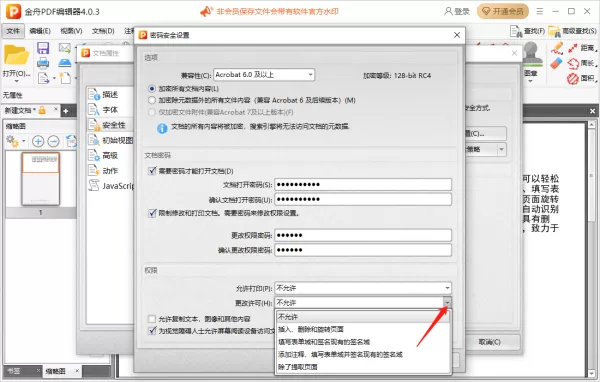
Task: Click the Print icon in the toolbar
Action: tap(43, 63)
